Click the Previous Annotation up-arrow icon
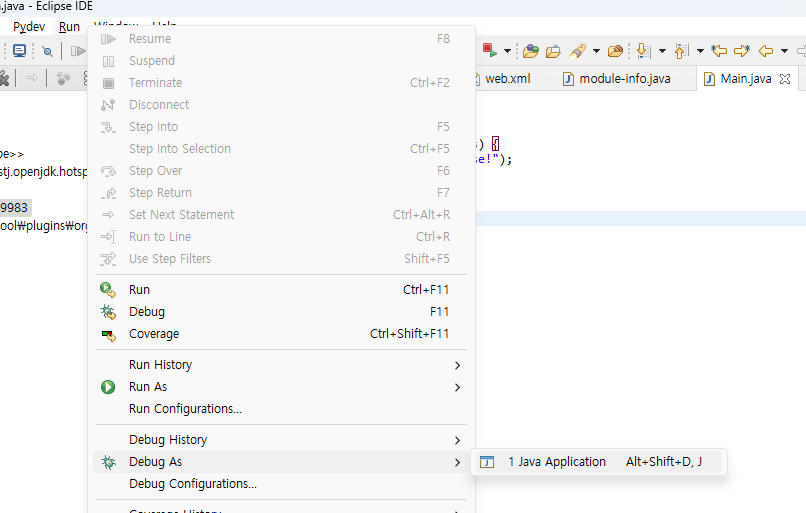This screenshot has height=513, width=806. 681,51
